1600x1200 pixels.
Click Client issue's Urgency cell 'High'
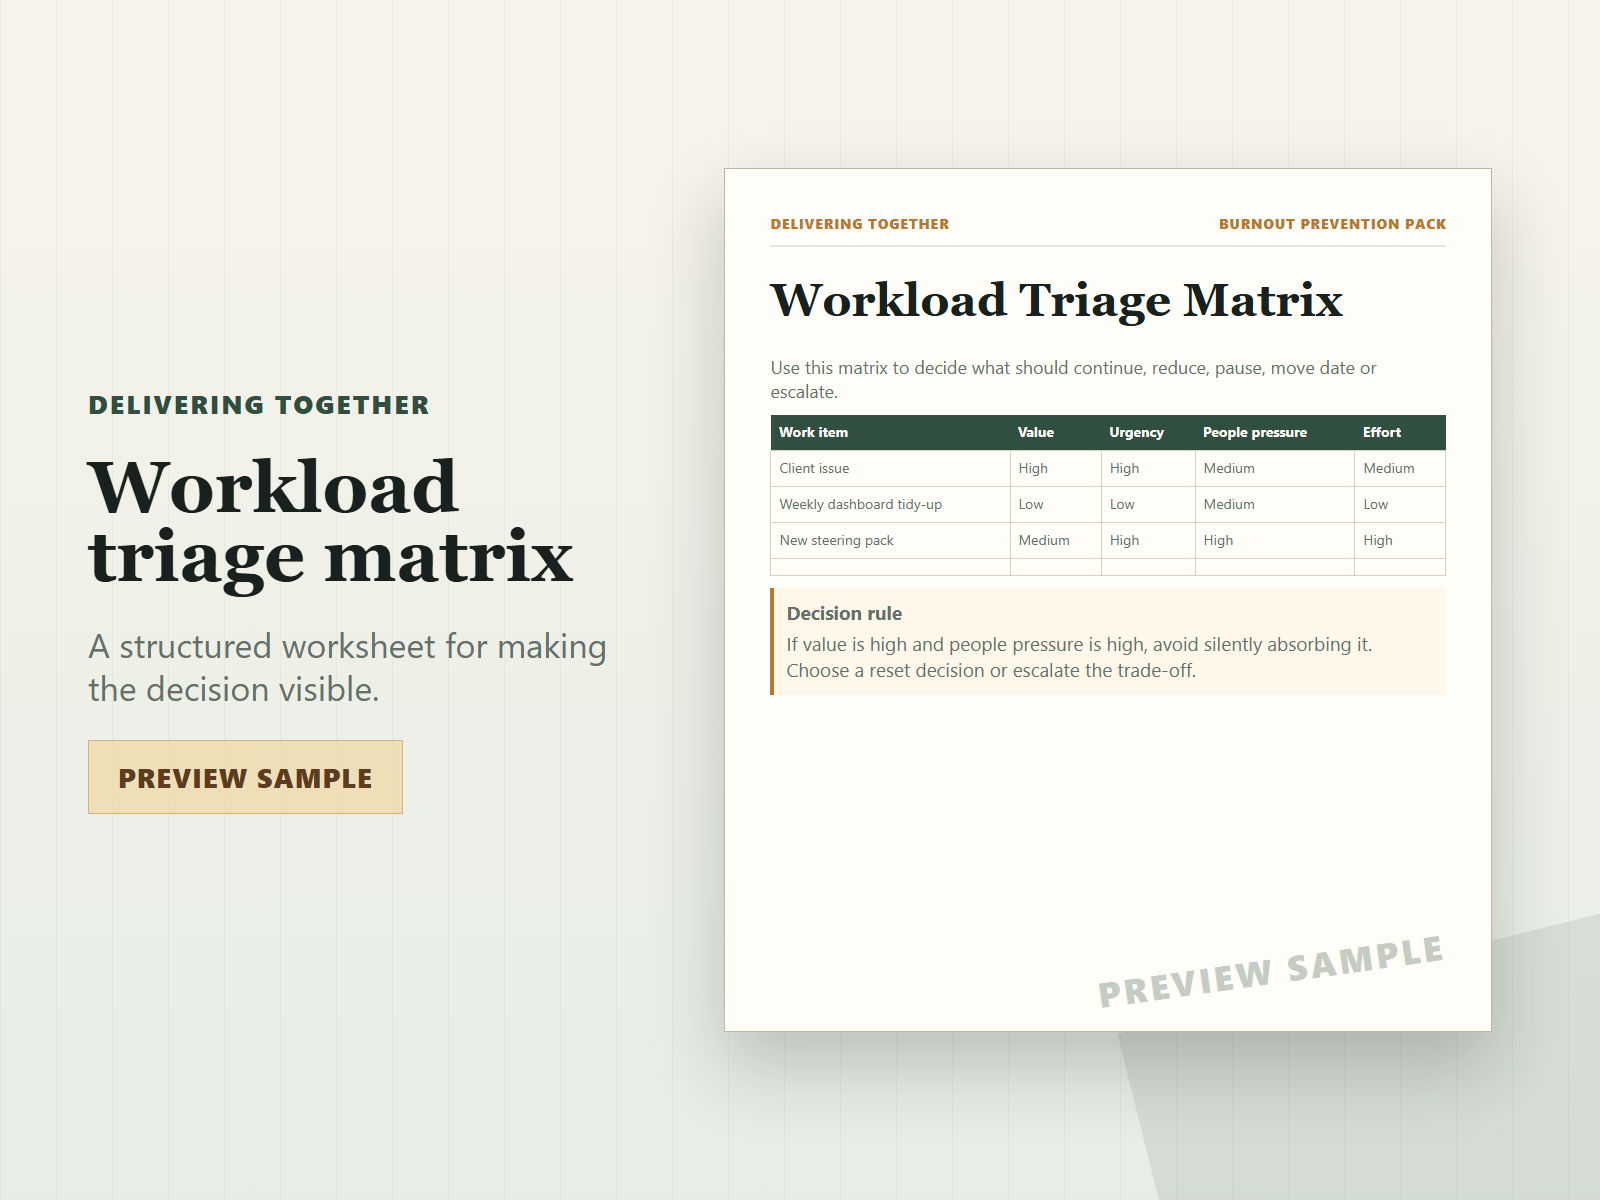1148,468
